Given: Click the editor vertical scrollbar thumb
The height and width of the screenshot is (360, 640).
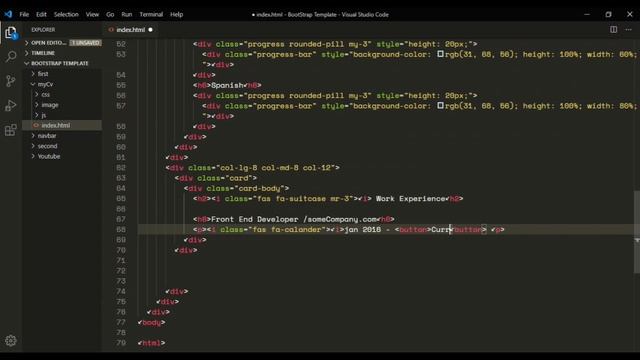Looking at the screenshot, I should coord(637,231).
